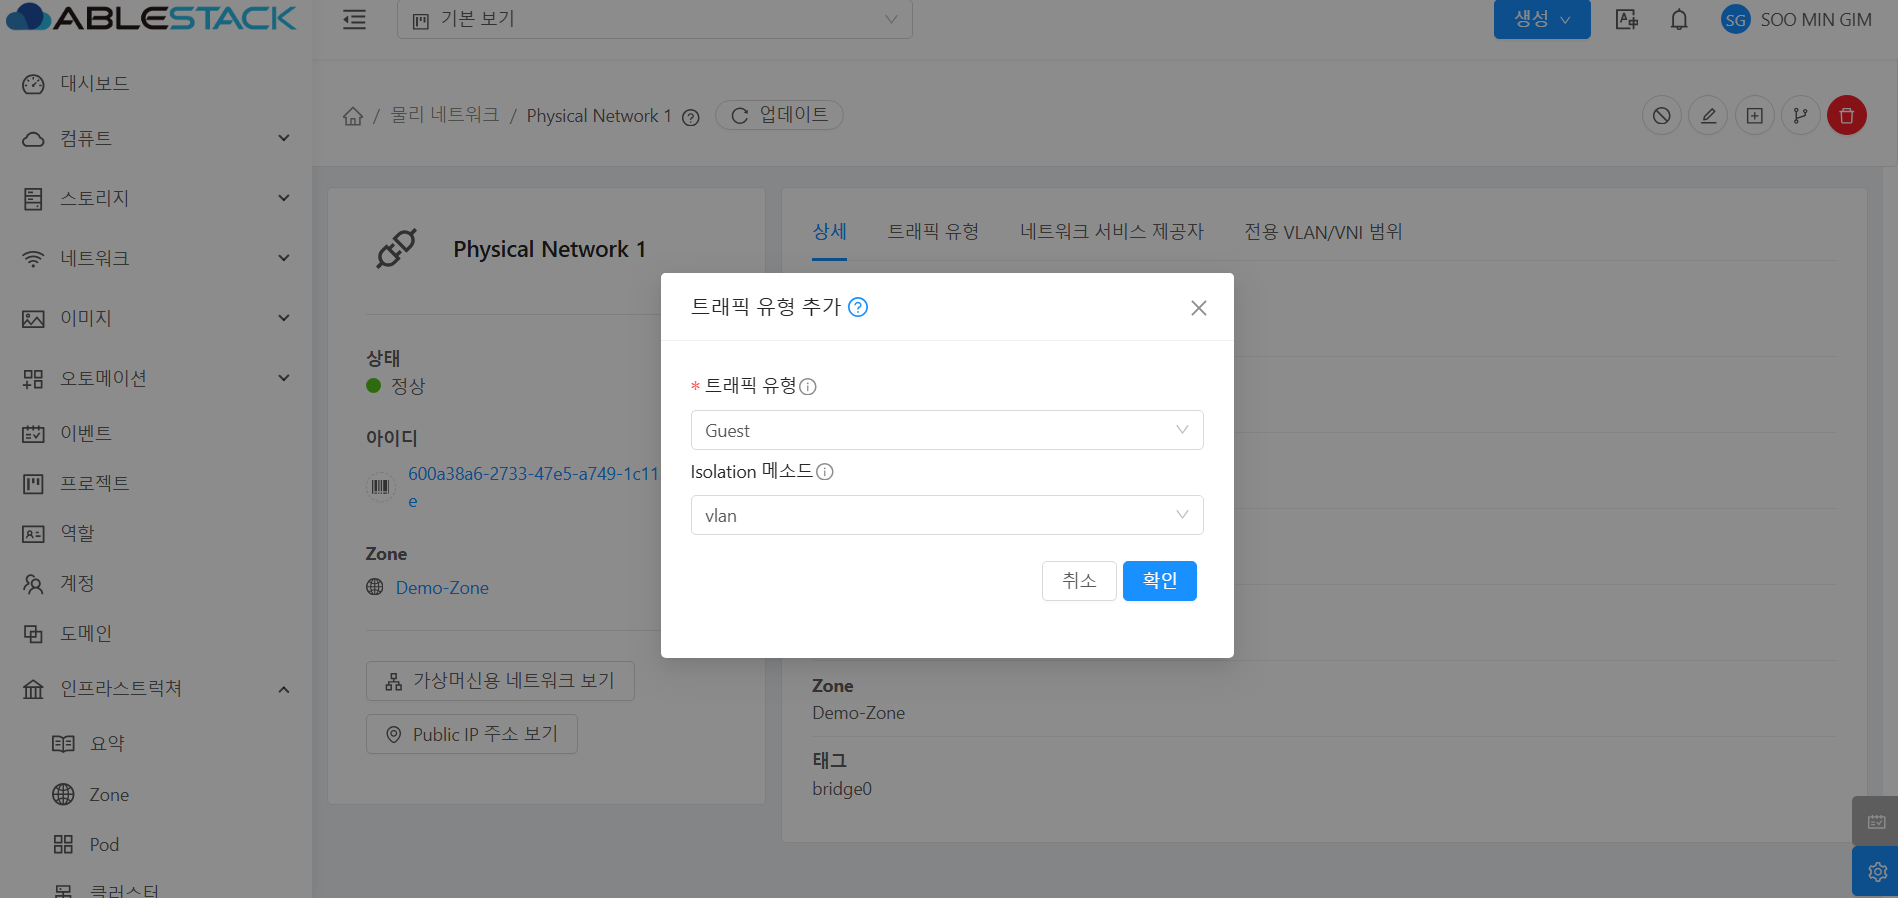Open the 기본 보기 view selector
1898x898 pixels.
point(654,20)
